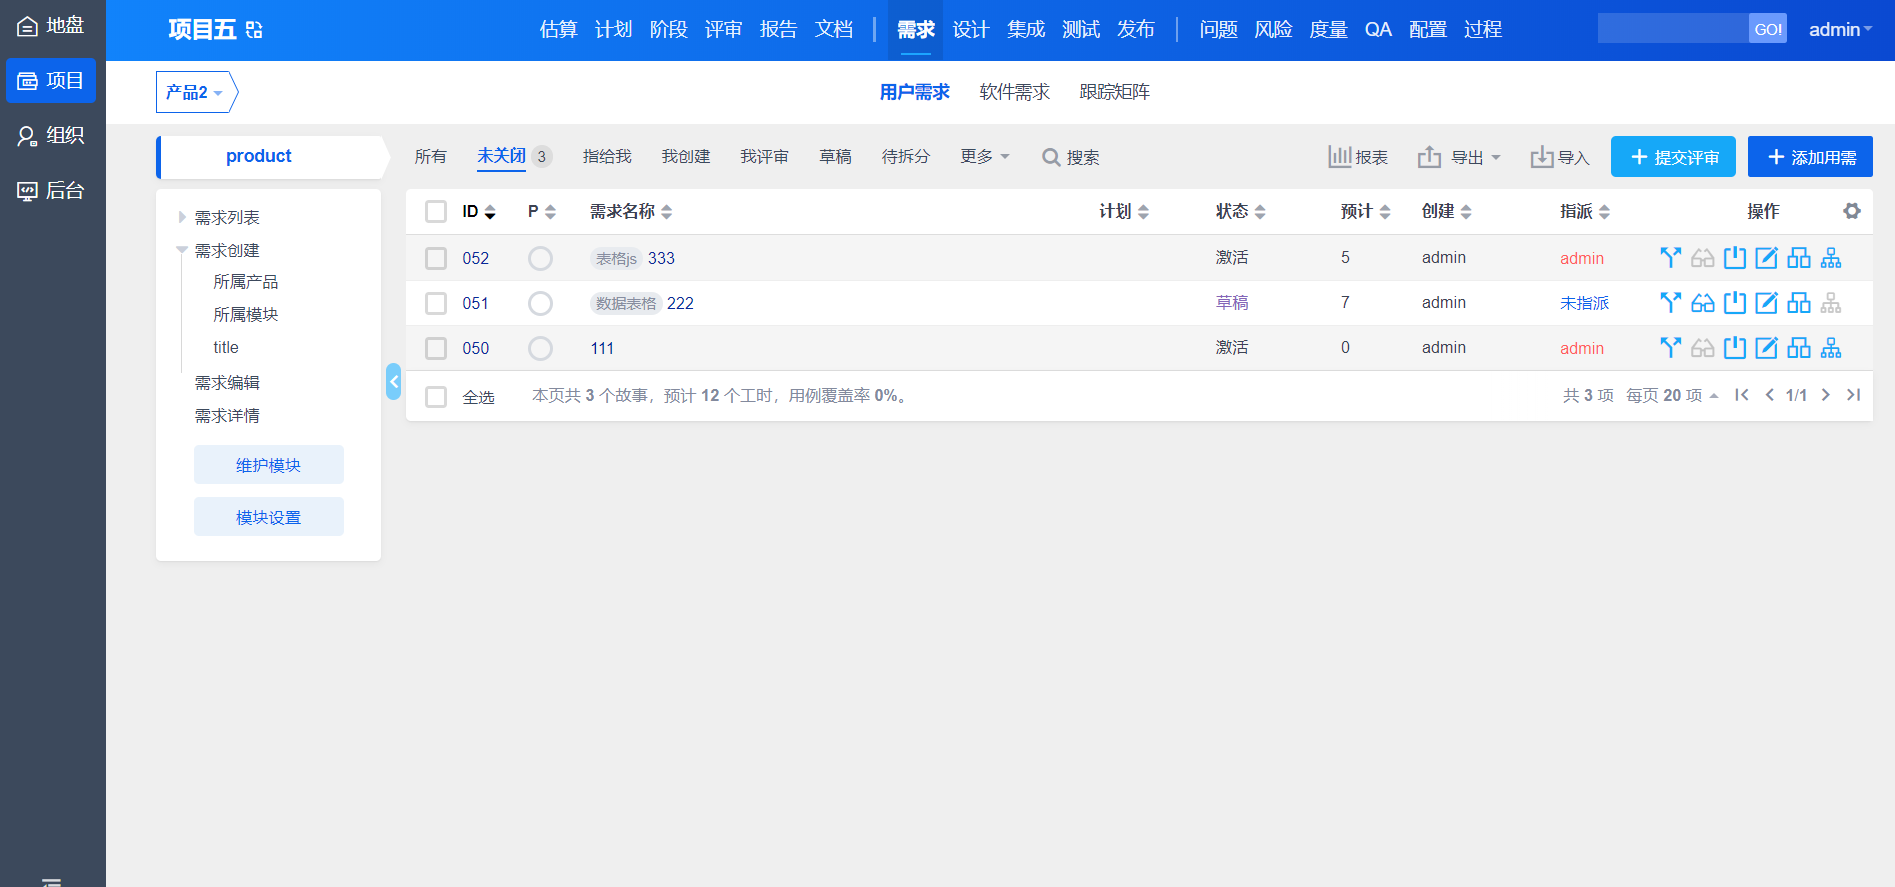
Task: Open project switcher icon beside 项目五
Action: point(254,30)
